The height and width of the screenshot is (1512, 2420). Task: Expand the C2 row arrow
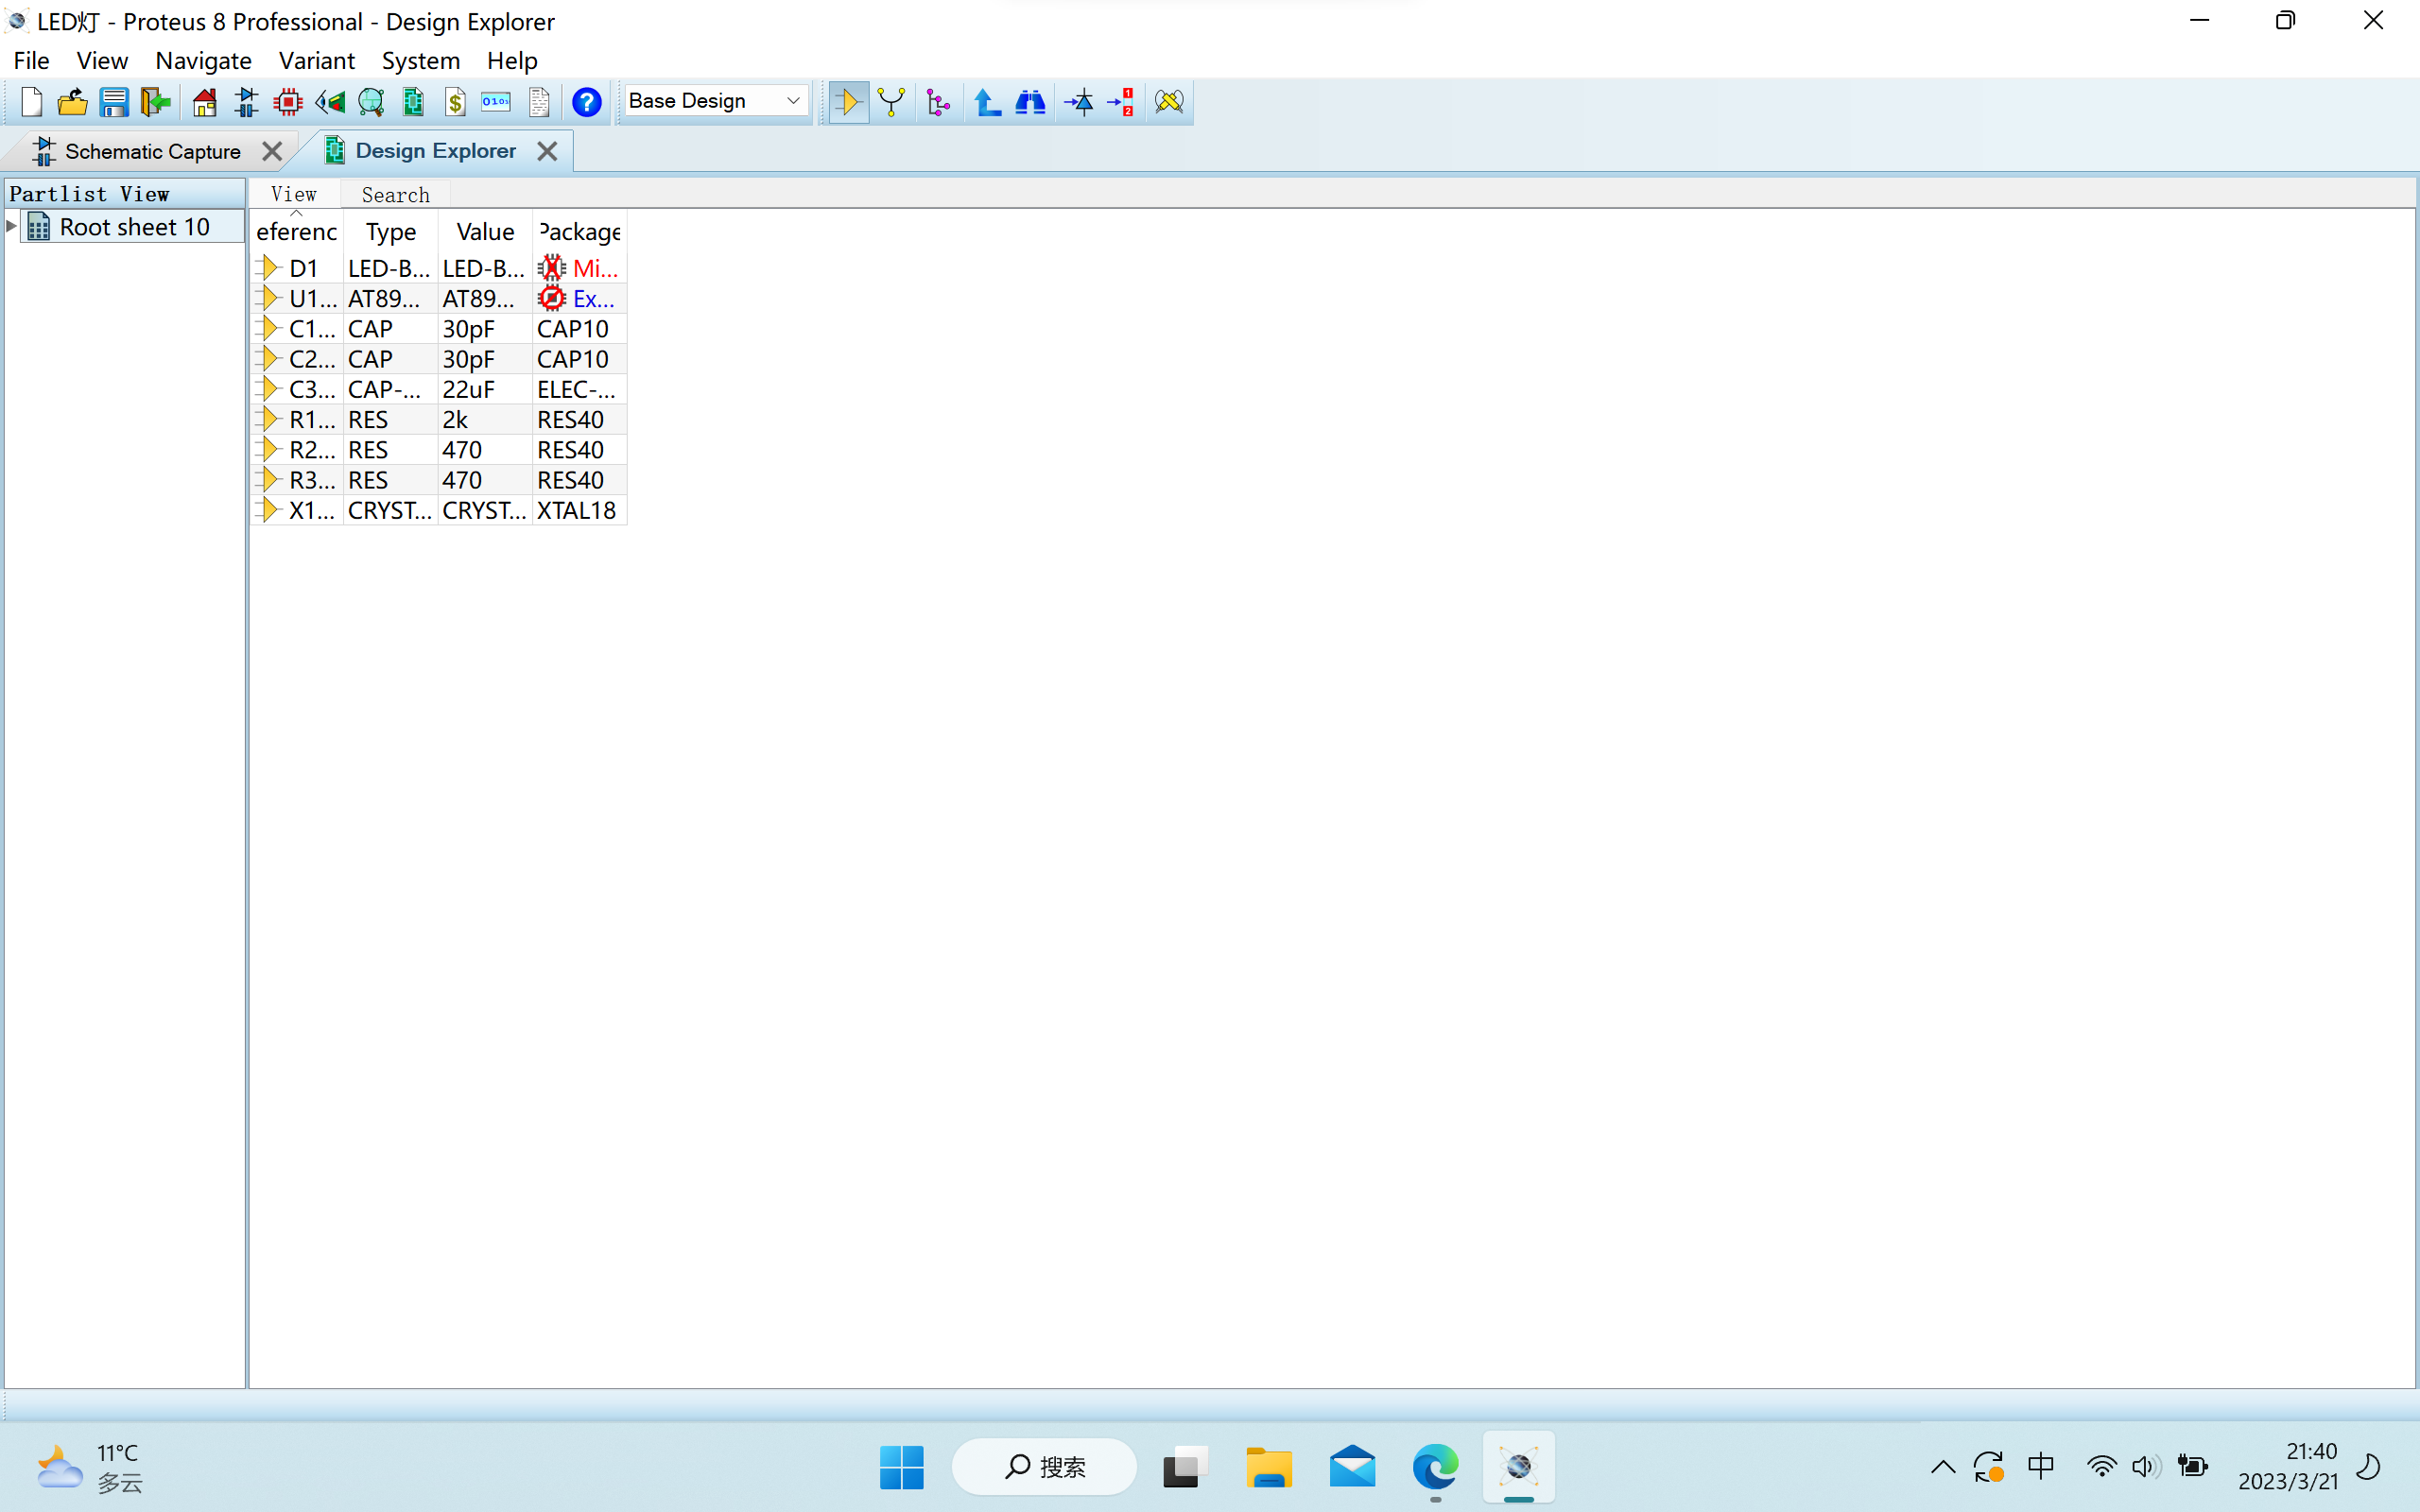(269, 358)
